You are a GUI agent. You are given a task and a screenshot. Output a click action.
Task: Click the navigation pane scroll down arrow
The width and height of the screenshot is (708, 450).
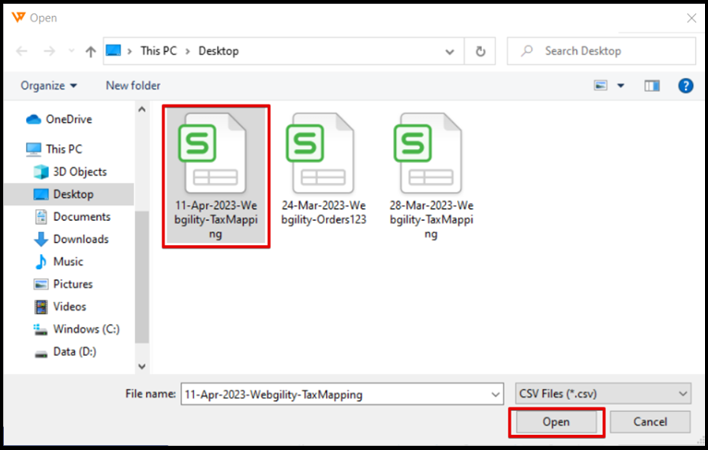tap(142, 367)
